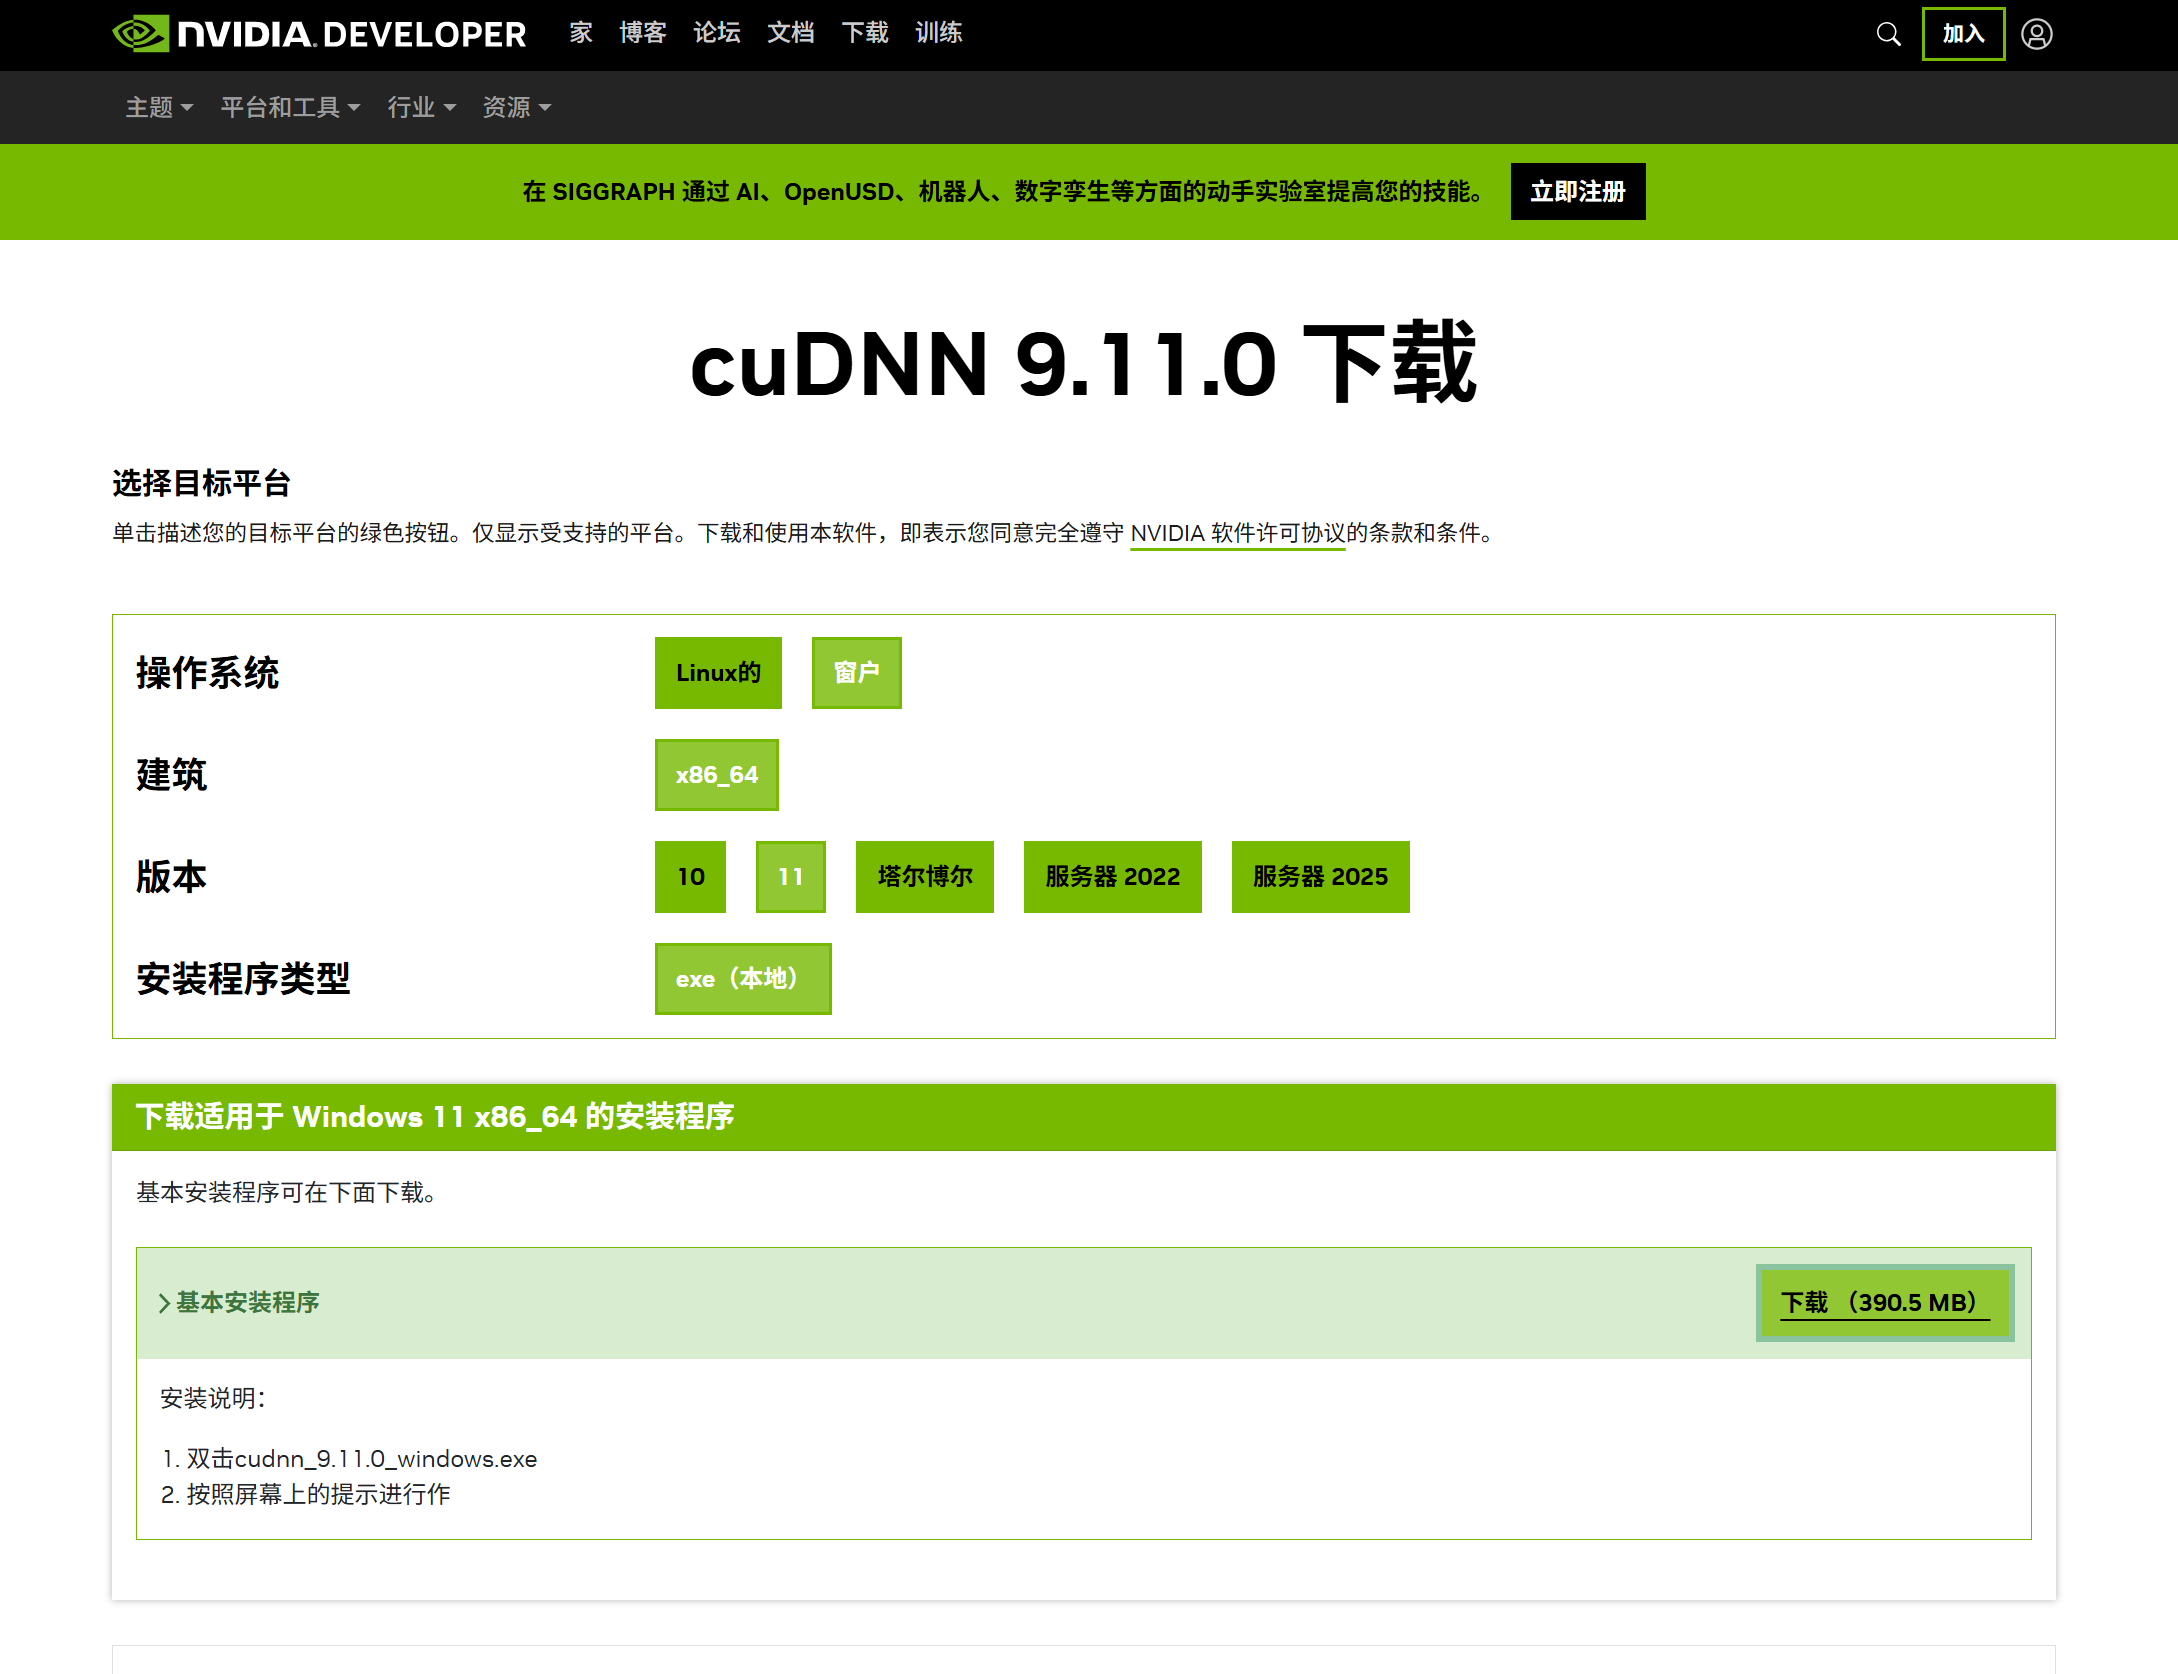Open the 主题 dropdown menu
The width and height of the screenshot is (2178, 1674).
[158, 107]
